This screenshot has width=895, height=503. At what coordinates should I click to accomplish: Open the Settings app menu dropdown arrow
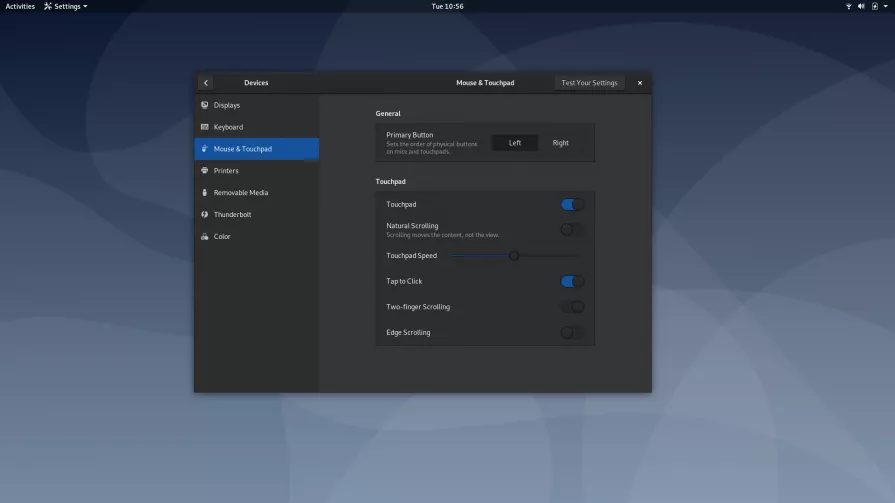85,6
